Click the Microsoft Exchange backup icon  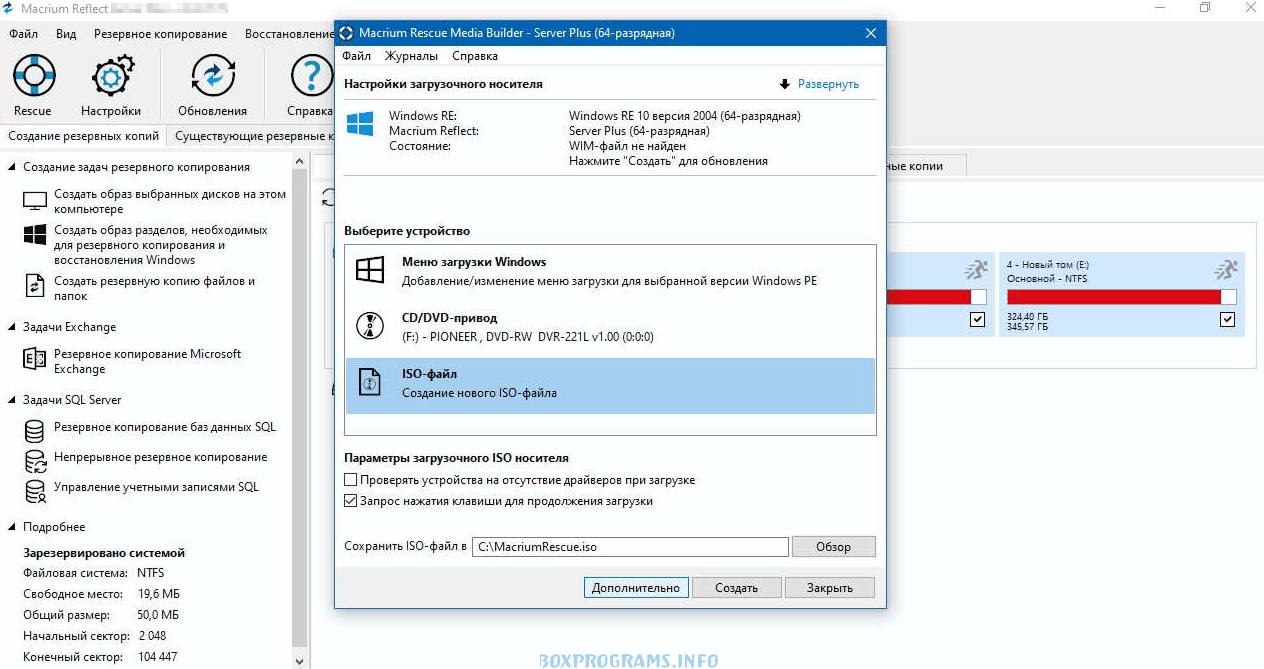pos(35,360)
